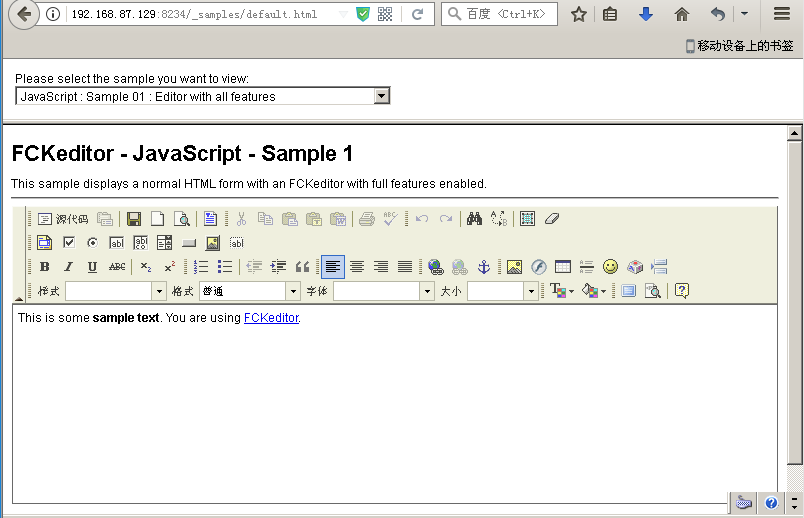The width and height of the screenshot is (804, 518).
Task: Click Increase Indent icon
Action: point(278,267)
